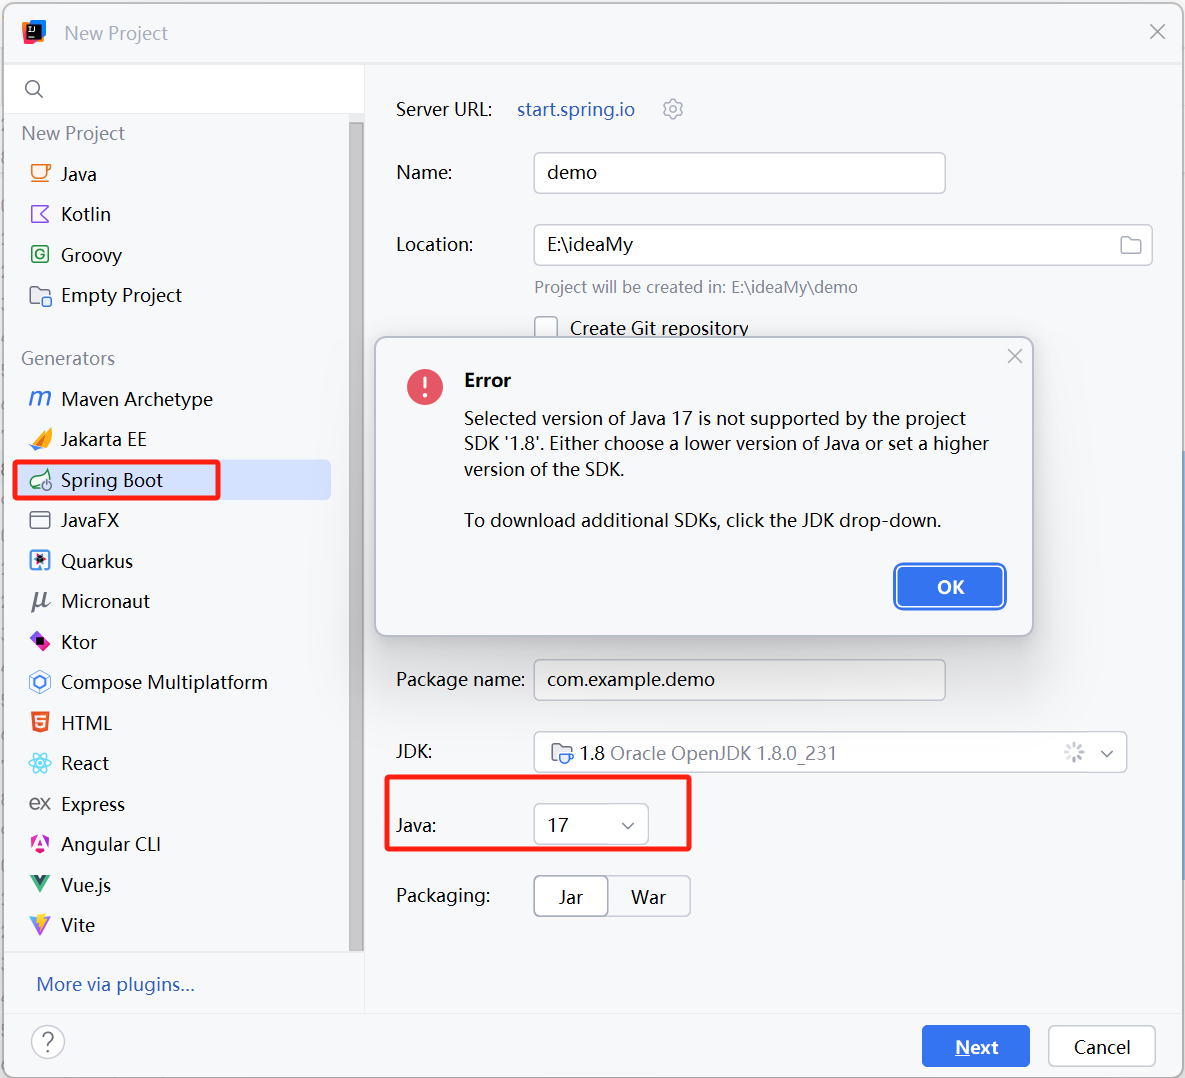
Task: Click the Express ex icon
Action: point(40,804)
